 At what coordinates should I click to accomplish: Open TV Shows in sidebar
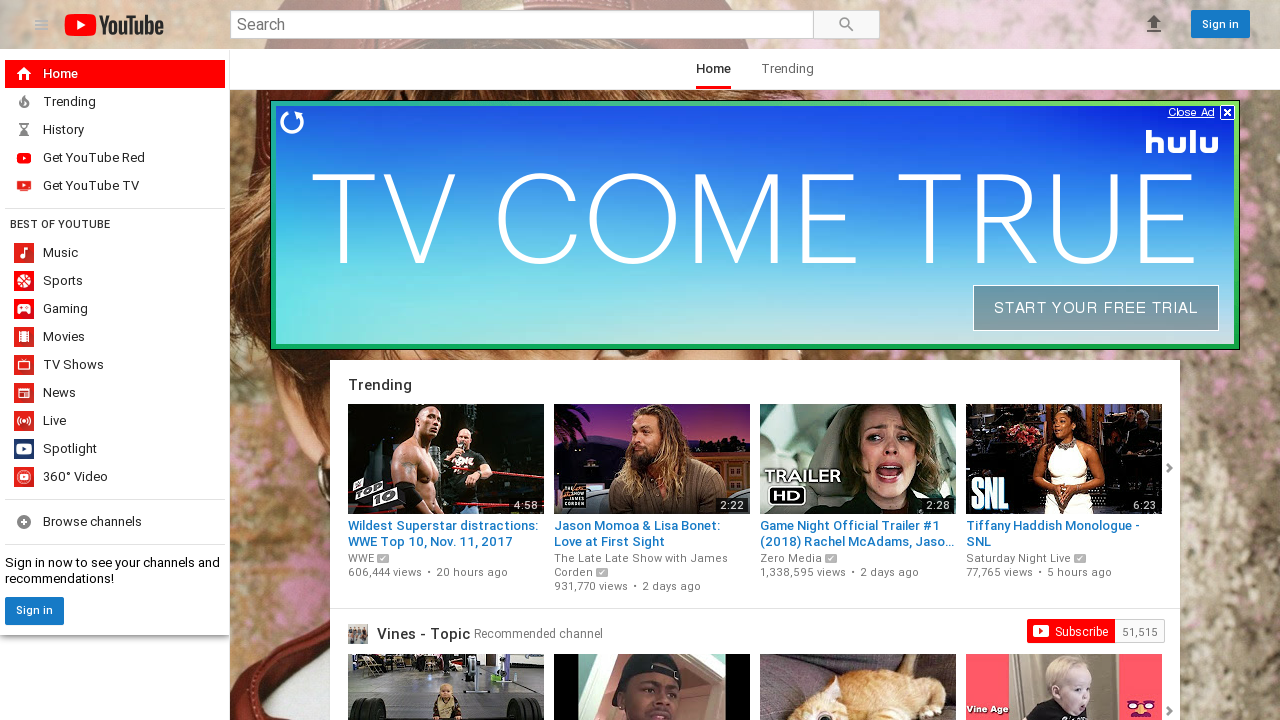(115, 365)
